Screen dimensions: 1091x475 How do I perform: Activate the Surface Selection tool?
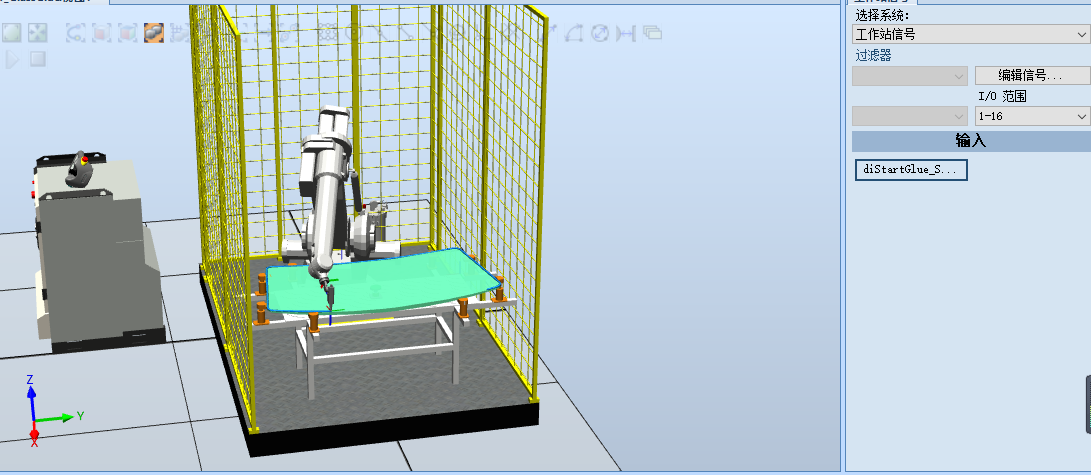(x=102, y=33)
